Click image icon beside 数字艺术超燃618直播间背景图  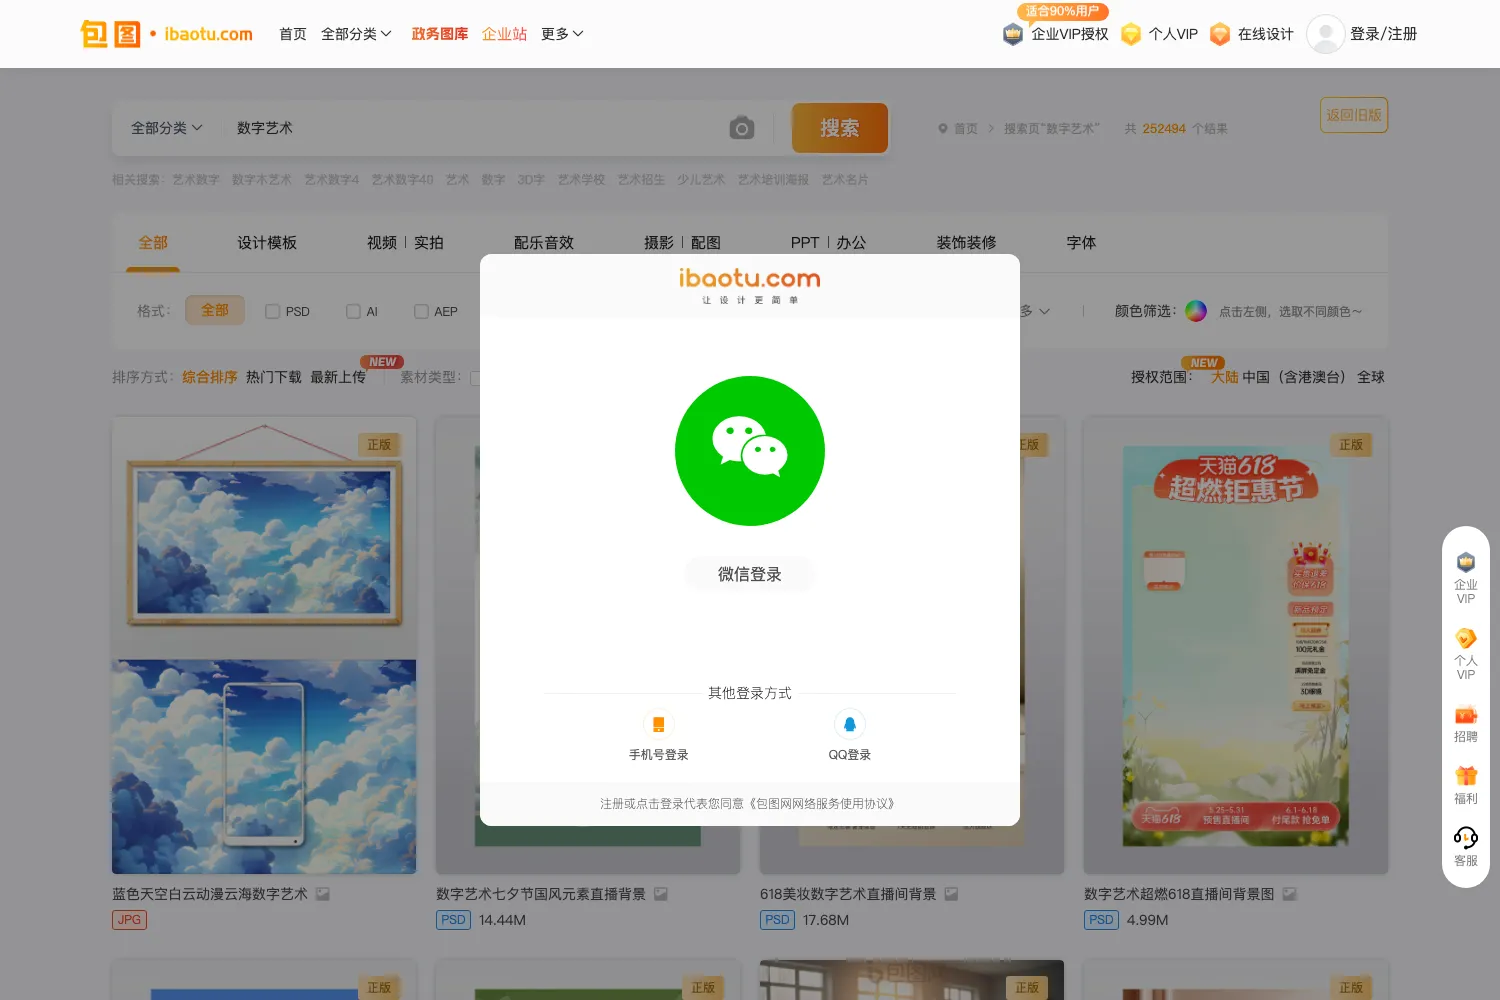(1290, 894)
